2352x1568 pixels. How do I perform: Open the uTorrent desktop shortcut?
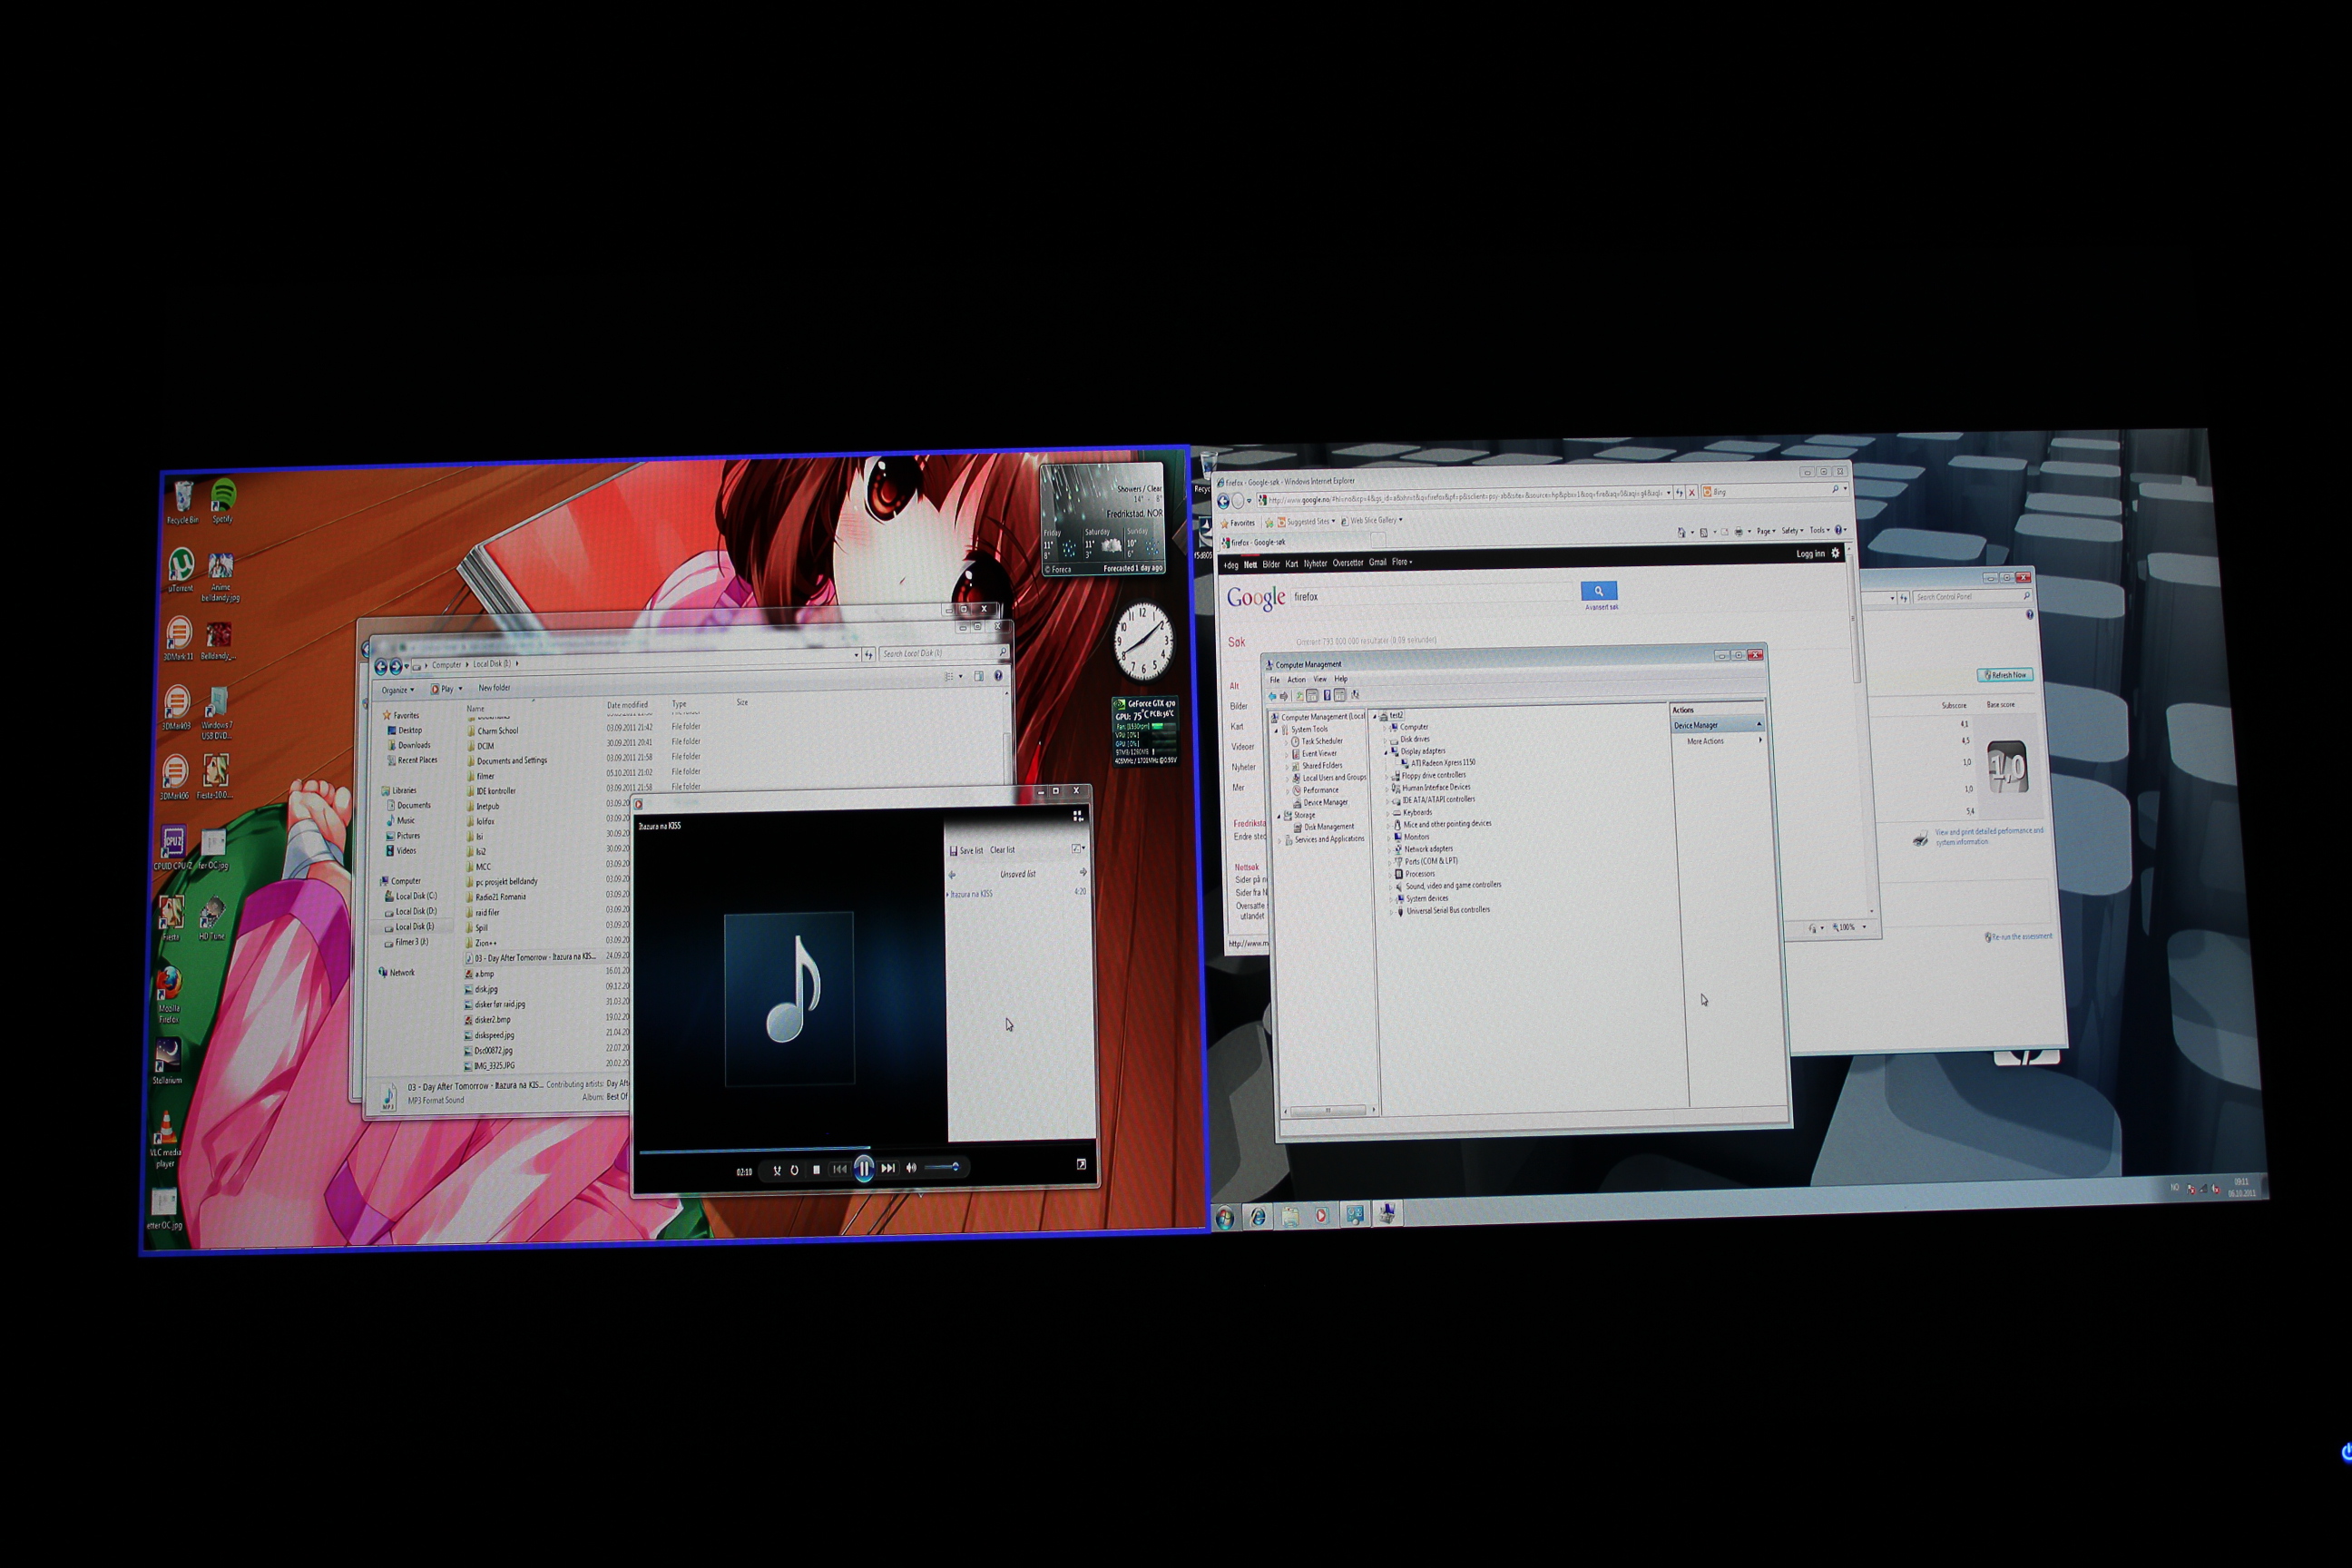click(x=181, y=570)
